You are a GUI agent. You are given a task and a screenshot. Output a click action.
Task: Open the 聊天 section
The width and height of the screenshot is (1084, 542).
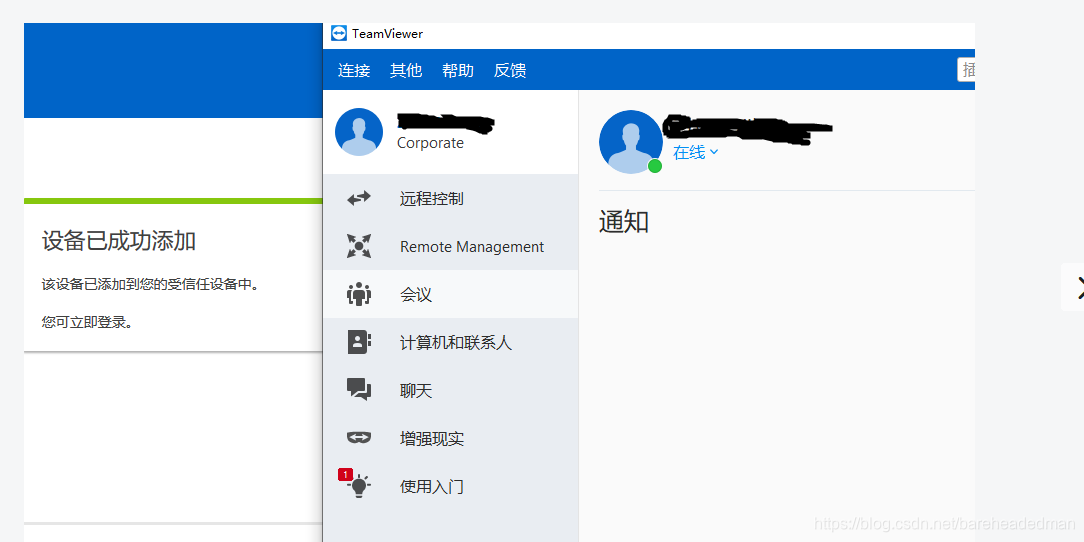click(x=451, y=391)
